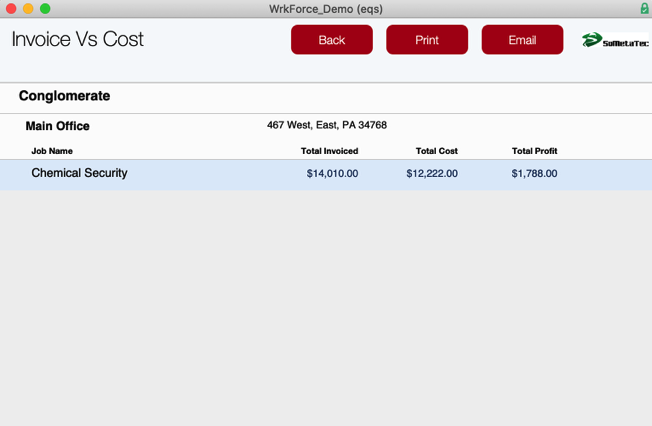Click the address 467 West, East, PA

[326, 125]
